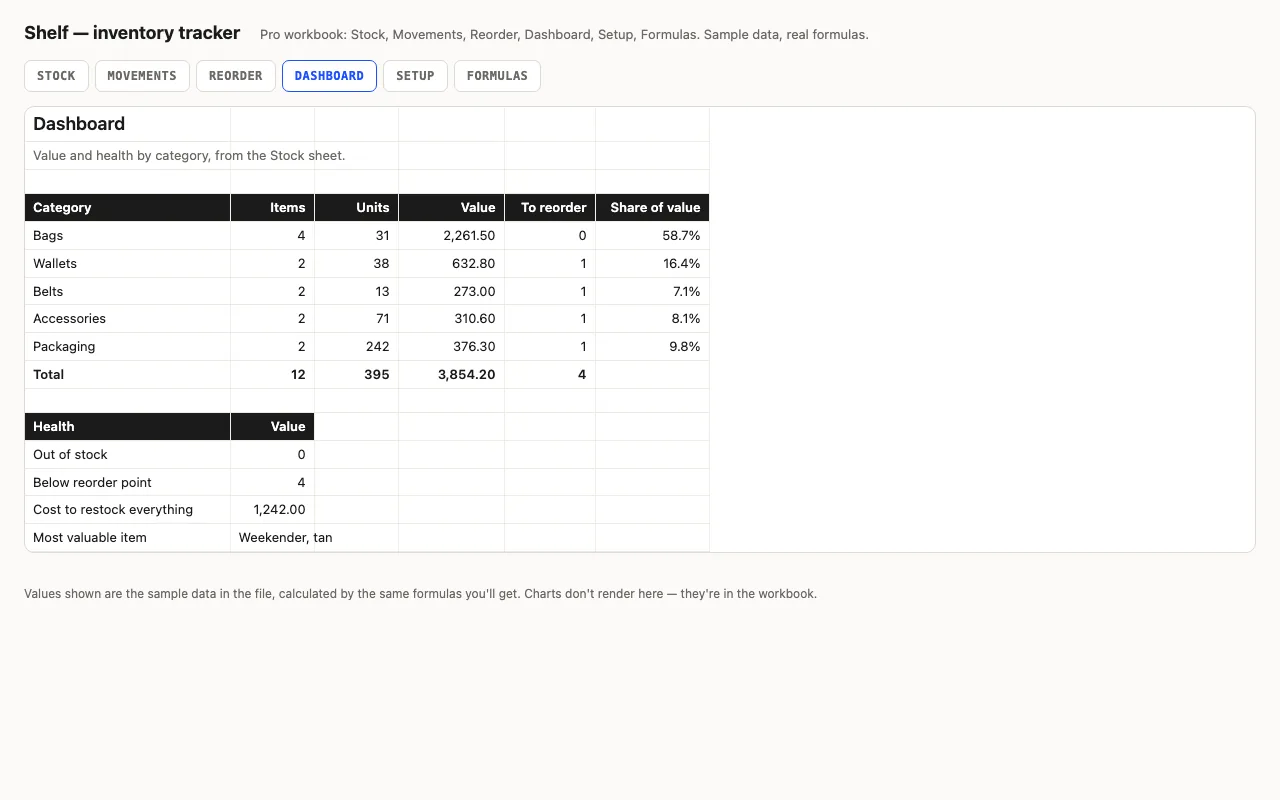The image size is (1280, 800).
Task: Click the Value and health description cell
Action: point(128,156)
